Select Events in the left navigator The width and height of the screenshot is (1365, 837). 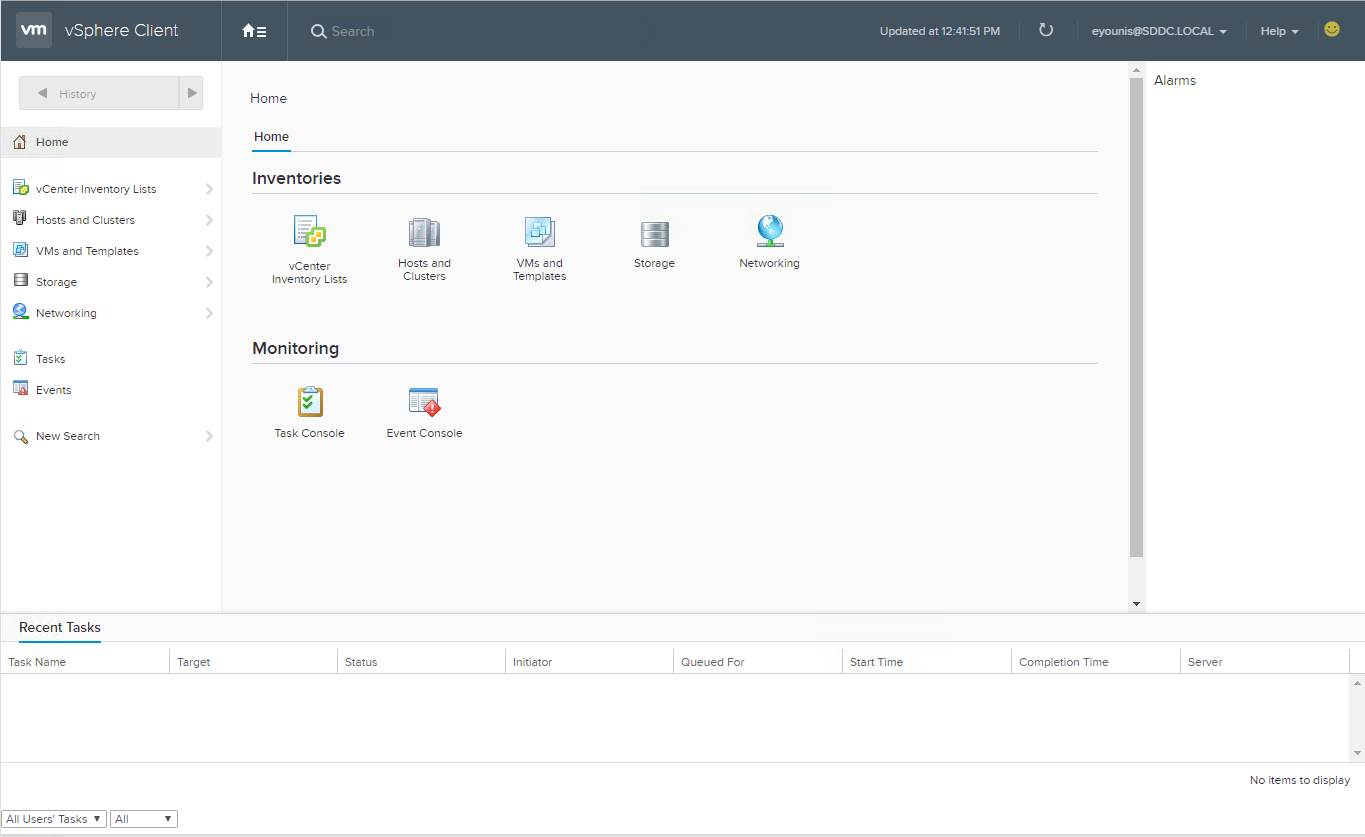coord(53,390)
